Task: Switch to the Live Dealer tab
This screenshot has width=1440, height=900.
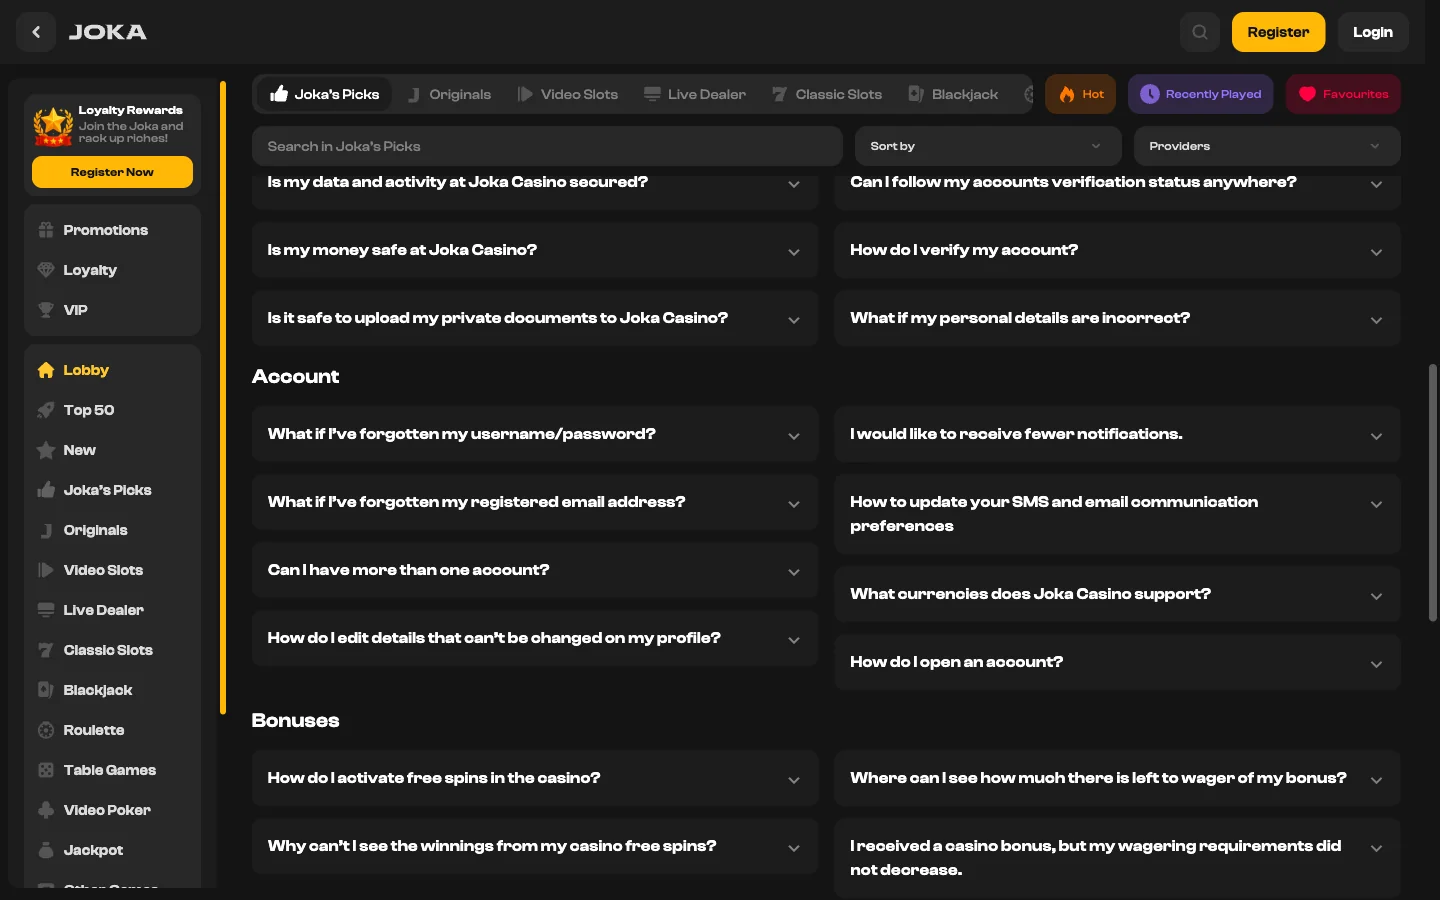Action: 695,94
